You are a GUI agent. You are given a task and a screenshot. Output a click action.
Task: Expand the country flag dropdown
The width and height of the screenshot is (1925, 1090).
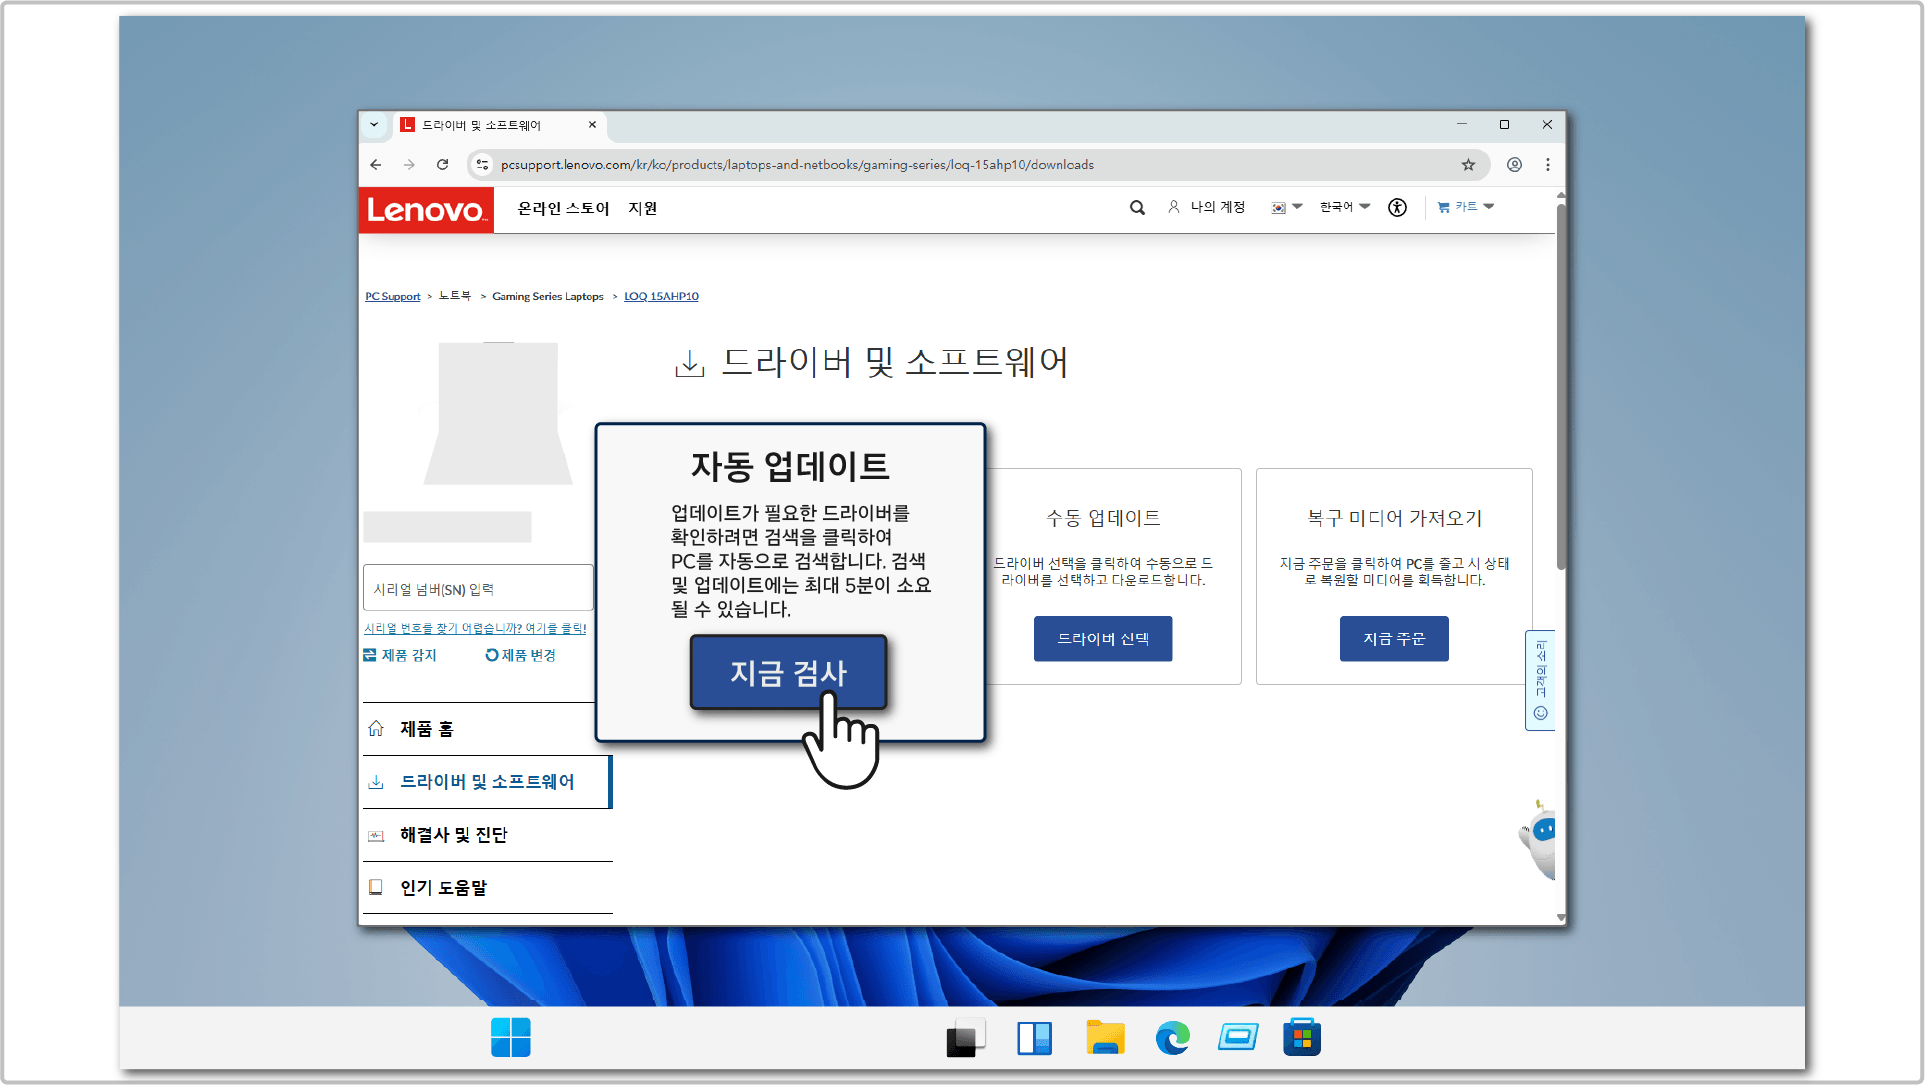pos(1286,207)
